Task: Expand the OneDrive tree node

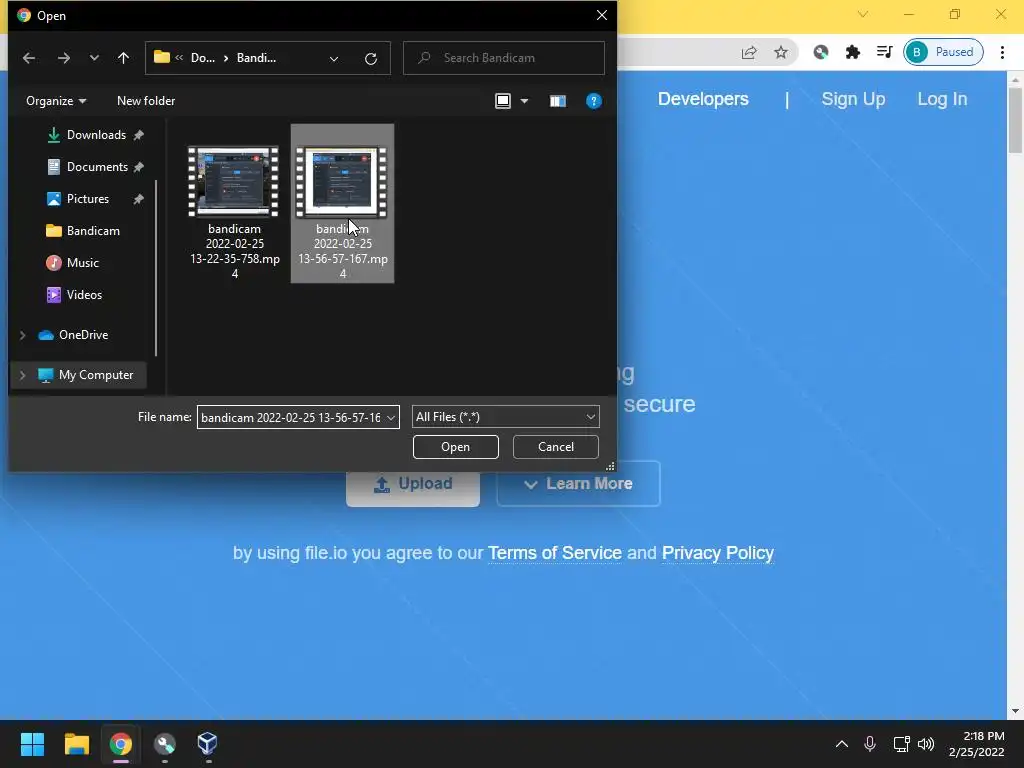Action: (23, 335)
